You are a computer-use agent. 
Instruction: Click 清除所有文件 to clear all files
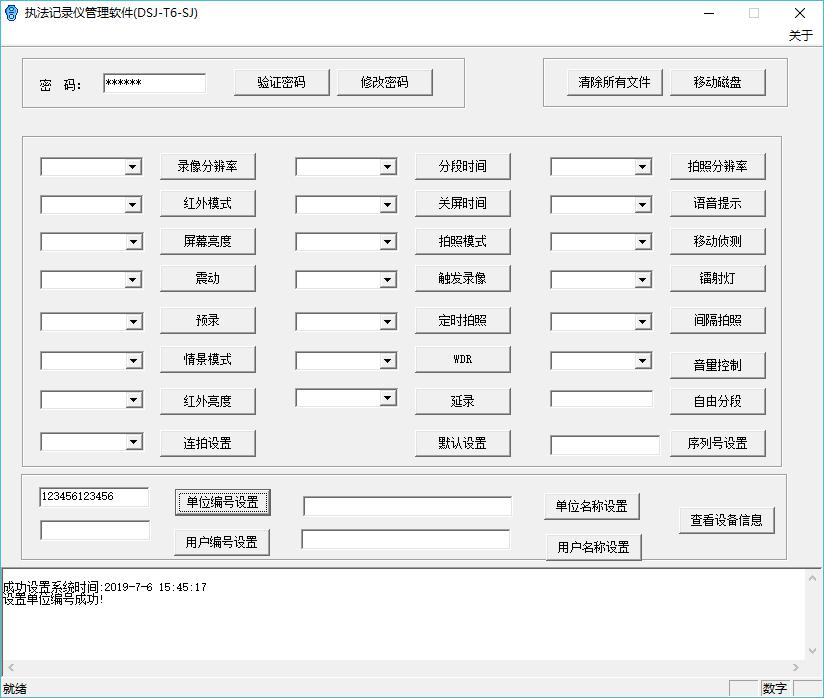point(614,82)
